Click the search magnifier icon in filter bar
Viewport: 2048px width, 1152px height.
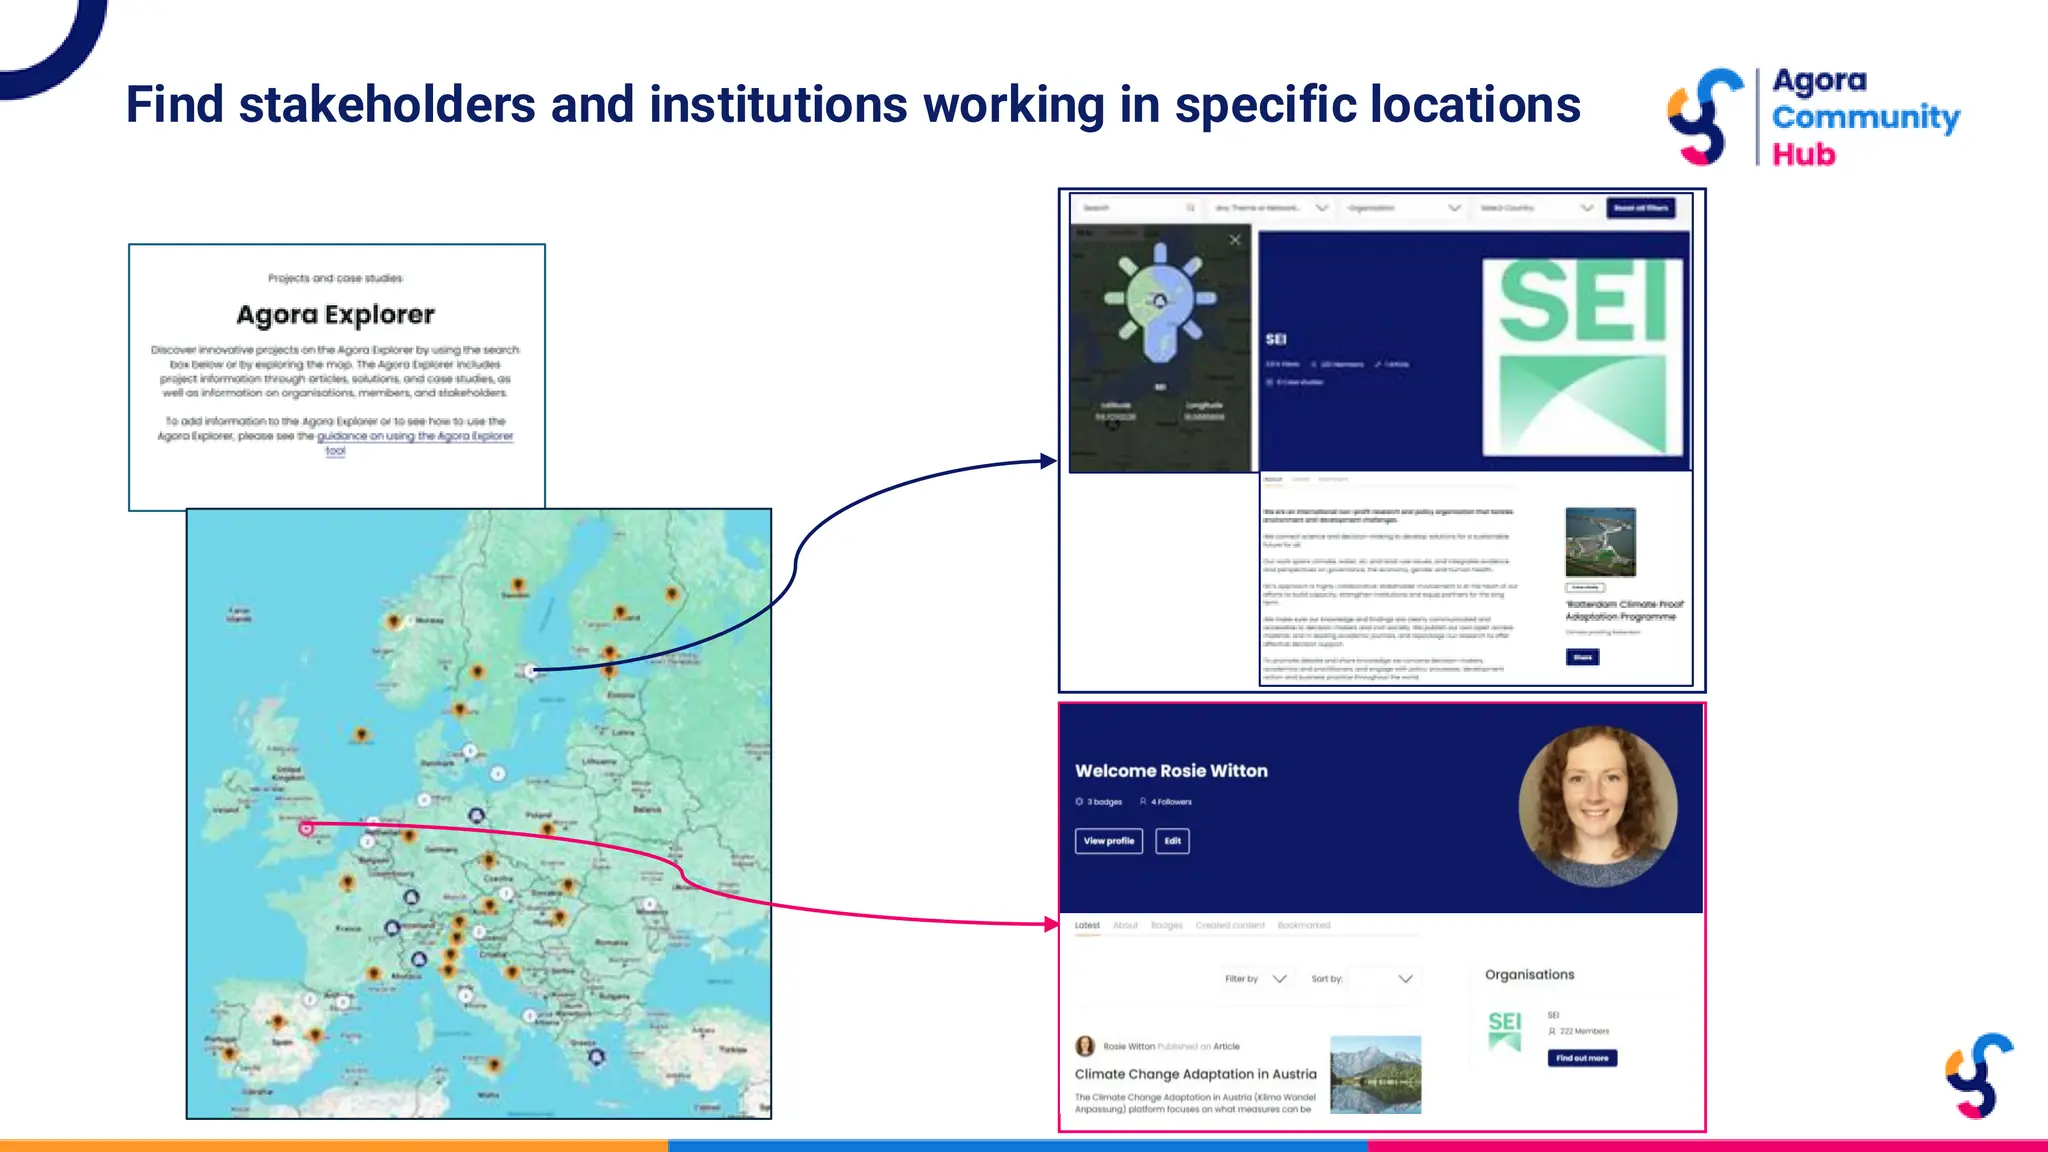pos(1190,208)
